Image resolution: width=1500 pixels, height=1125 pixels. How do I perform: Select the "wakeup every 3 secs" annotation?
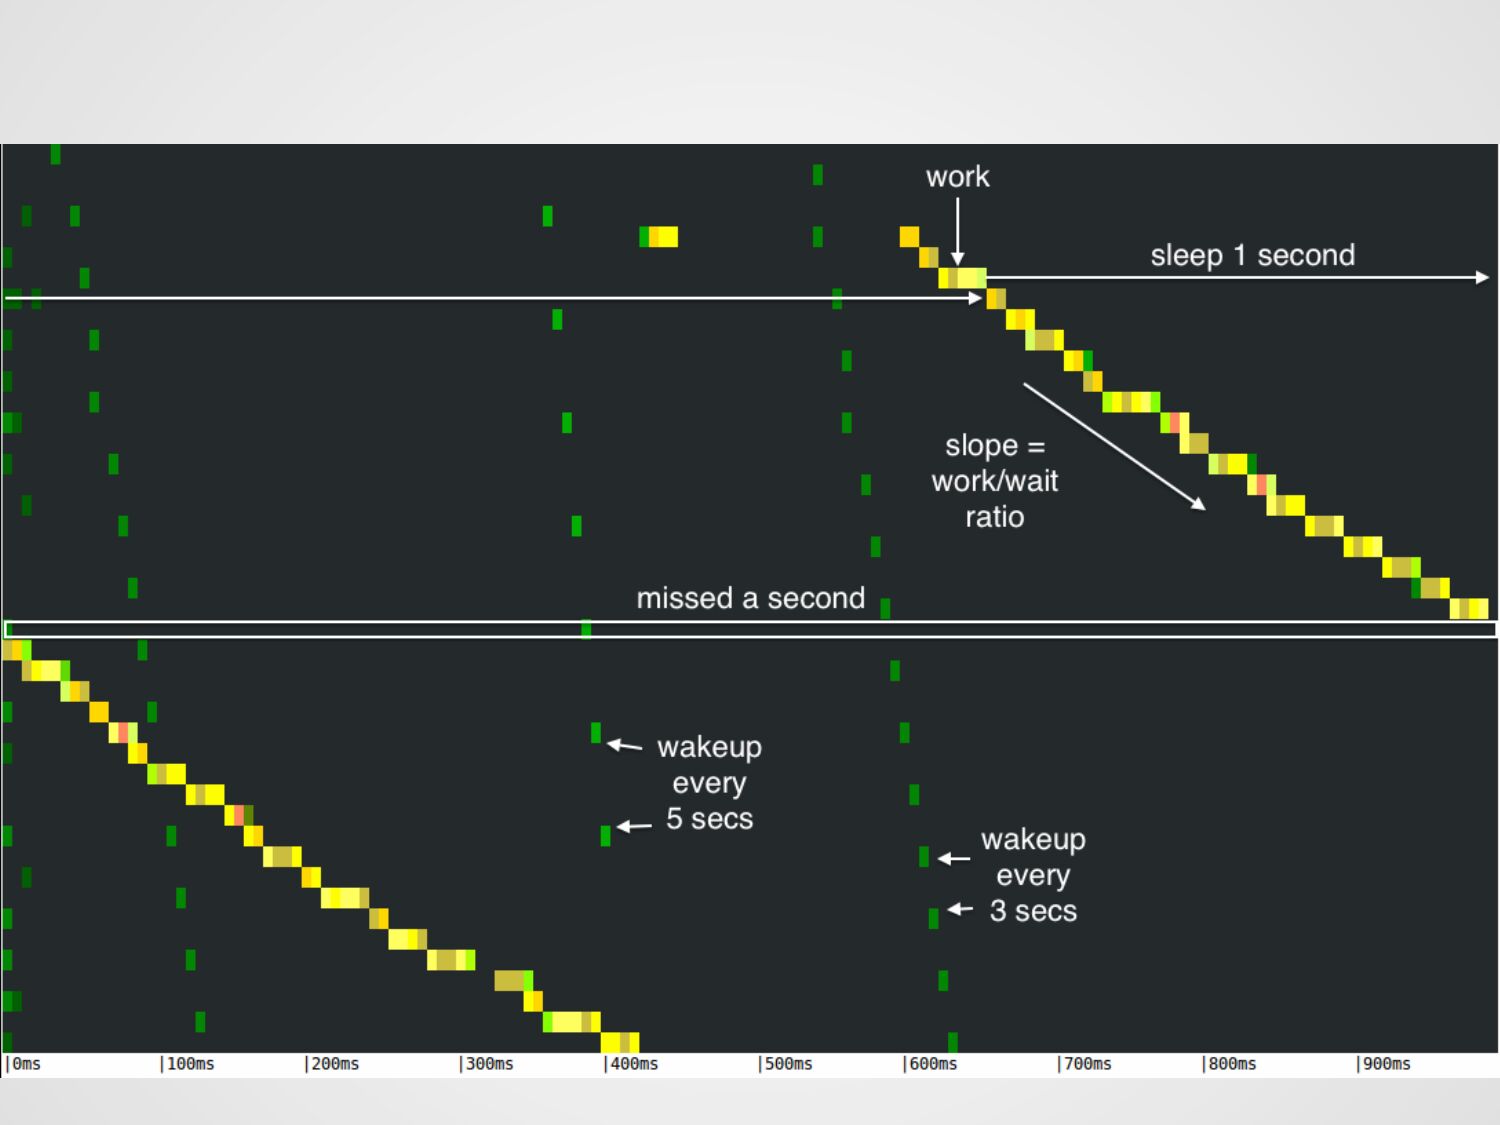click(x=1033, y=875)
